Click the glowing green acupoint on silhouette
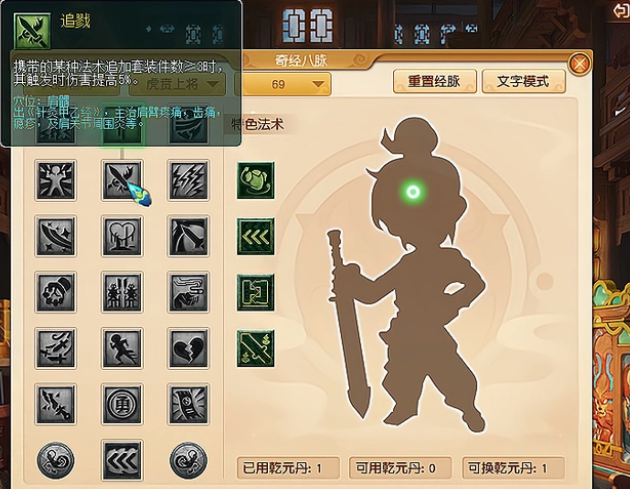Viewport: 630px width, 489px height. coord(413,192)
